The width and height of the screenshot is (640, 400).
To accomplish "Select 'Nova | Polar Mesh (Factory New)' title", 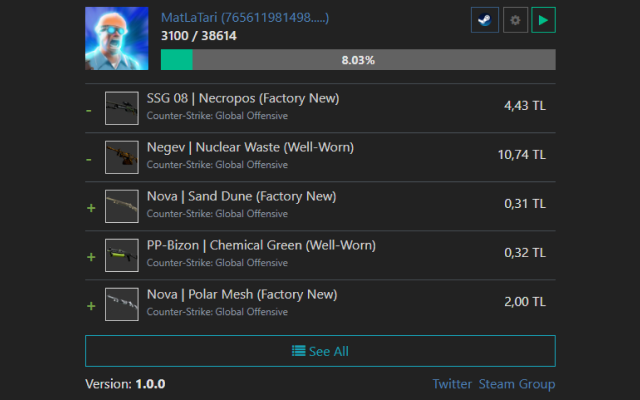I will tap(242, 294).
